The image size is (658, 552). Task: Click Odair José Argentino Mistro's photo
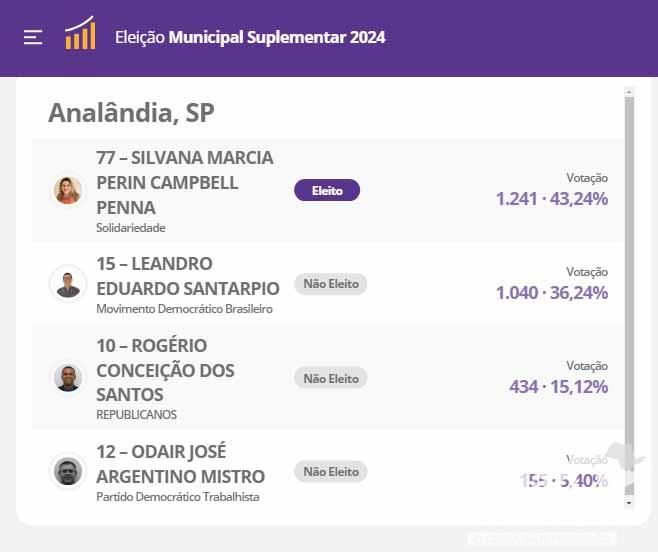point(68,471)
